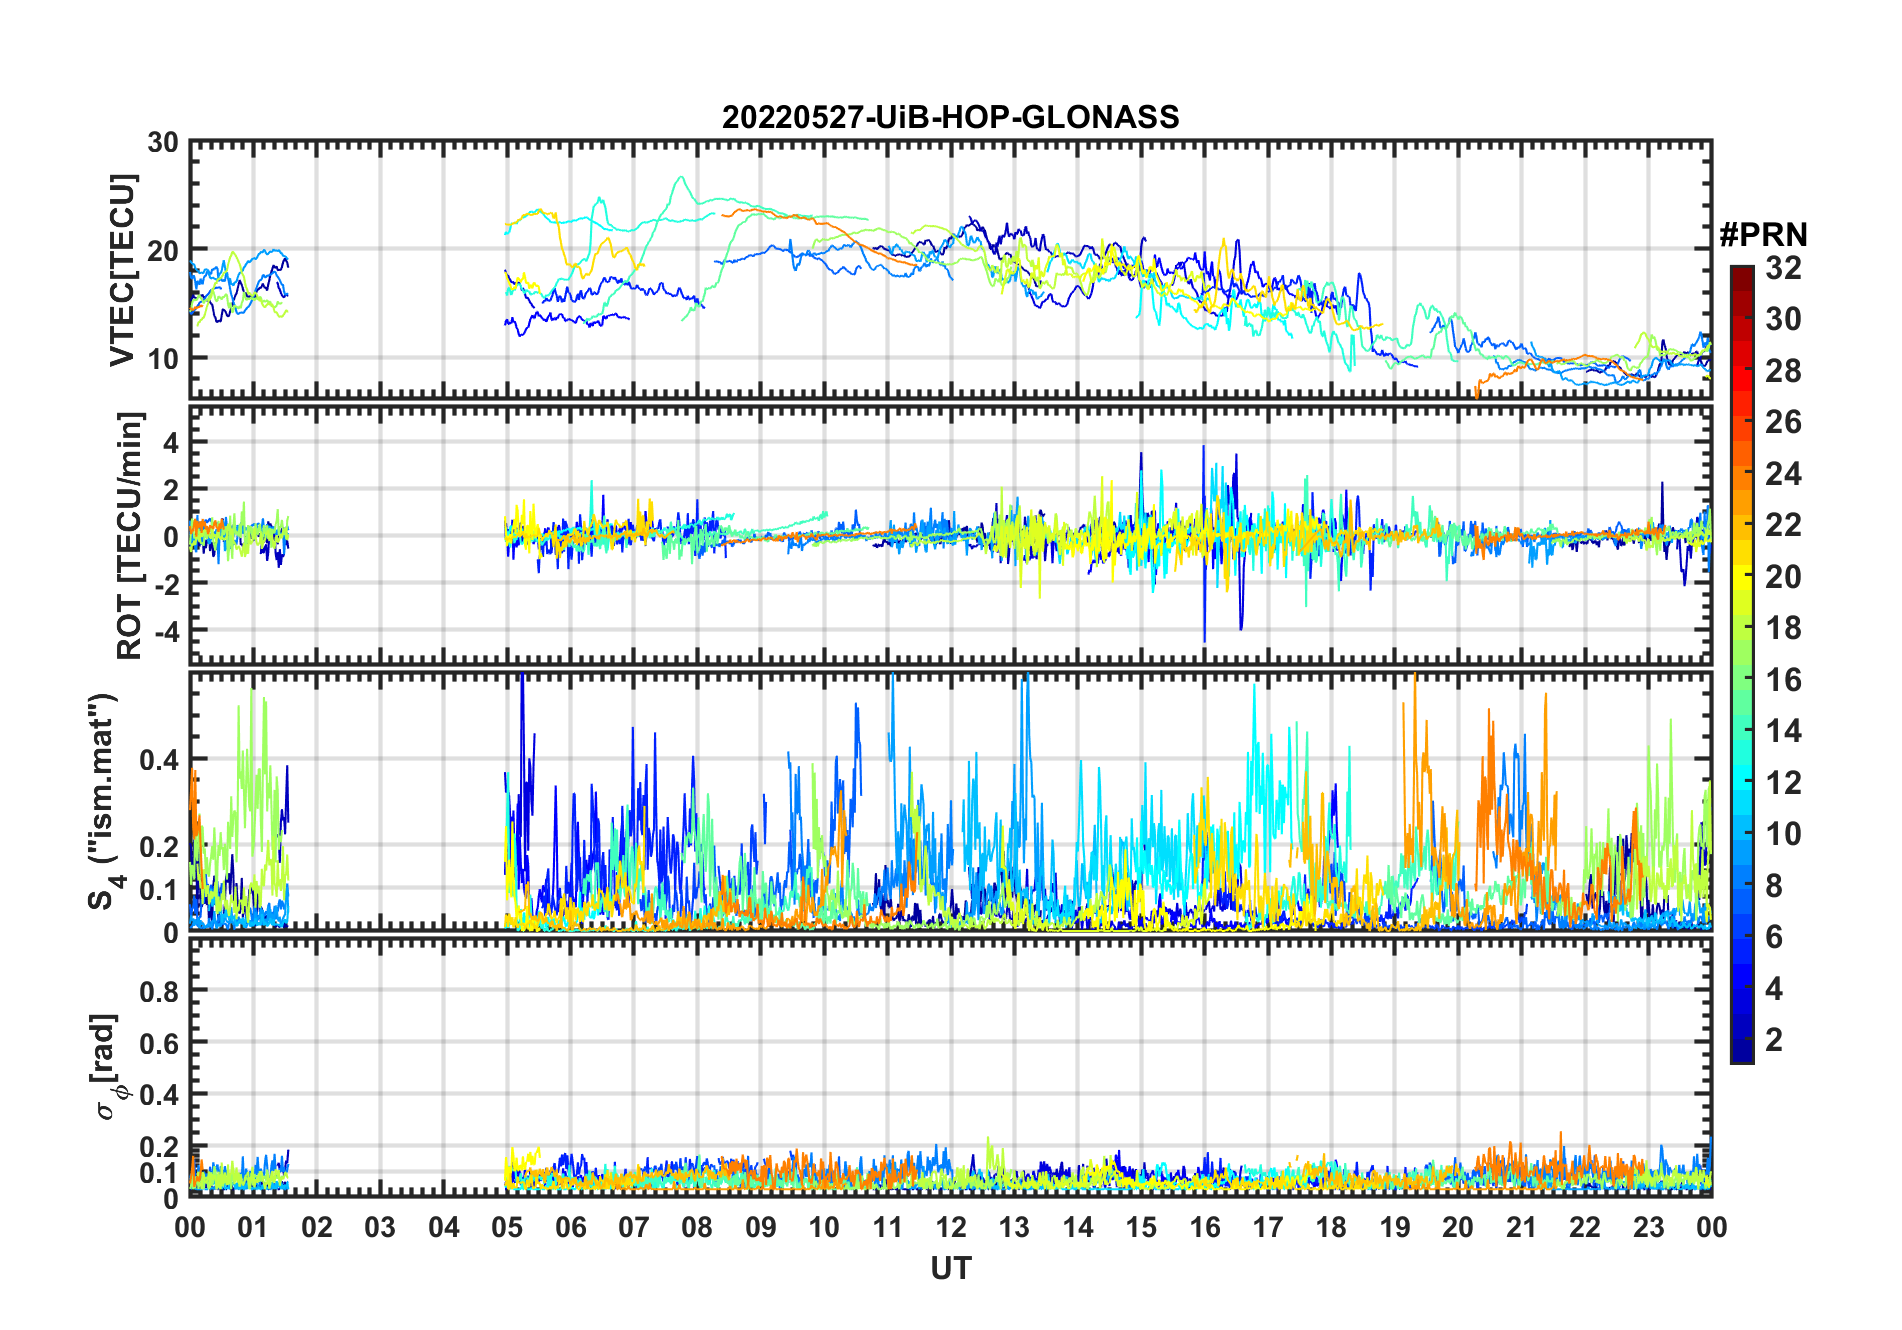Click the 16 hour tick label
Viewport: 1902px width, 1330px height.
tap(1205, 1227)
